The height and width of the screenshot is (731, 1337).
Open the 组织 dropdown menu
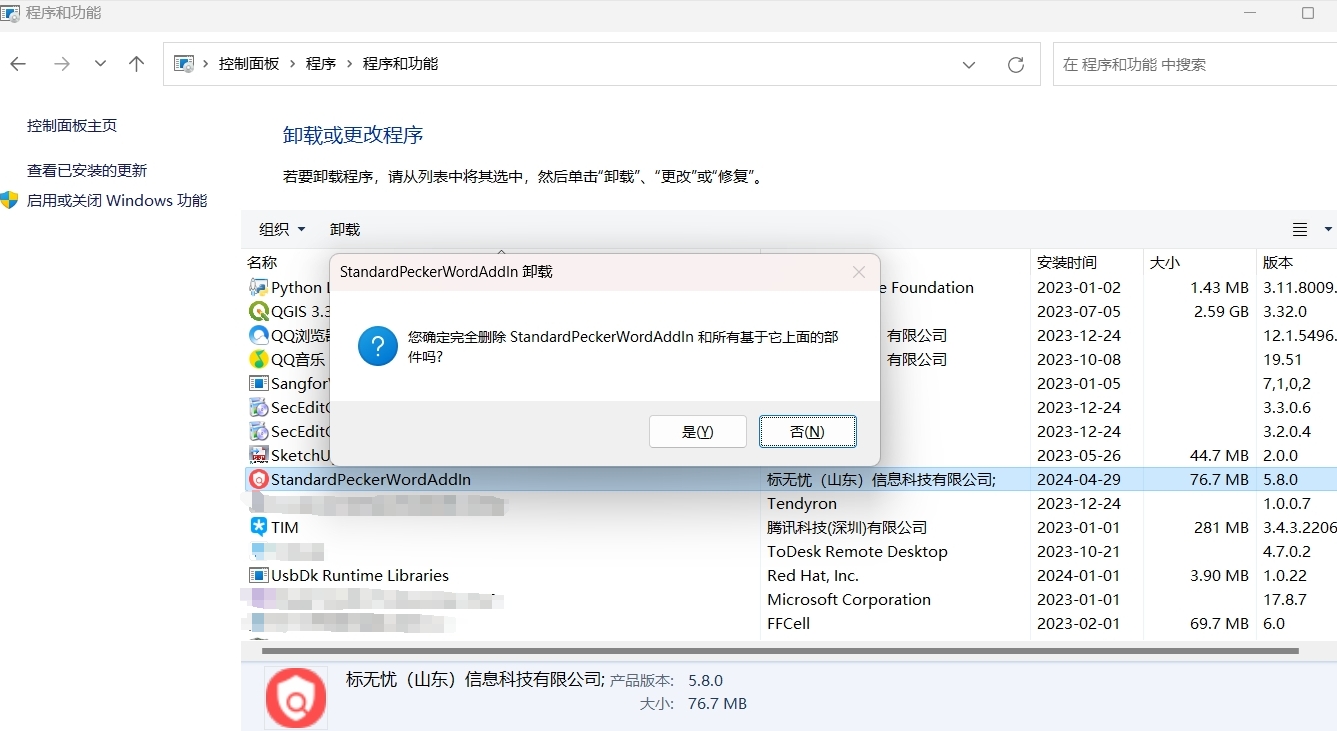tap(282, 230)
